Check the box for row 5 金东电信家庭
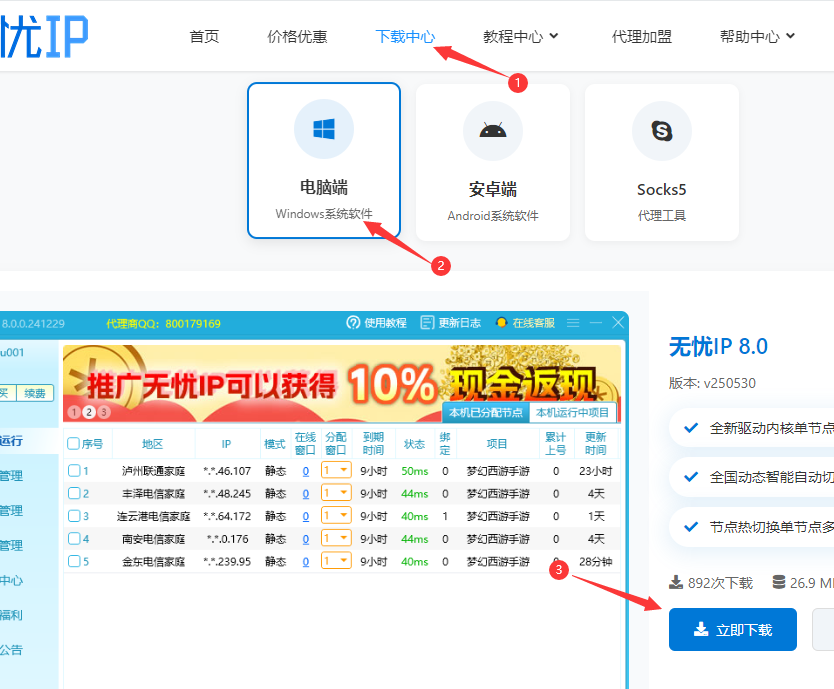The image size is (834, 689). 74,561
